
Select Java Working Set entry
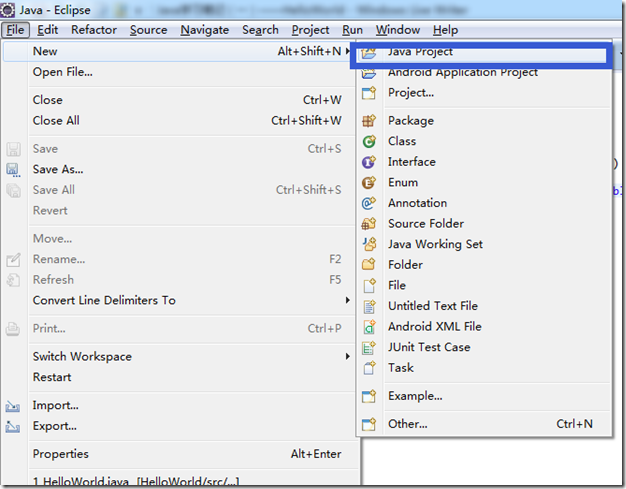click(484, 244)
